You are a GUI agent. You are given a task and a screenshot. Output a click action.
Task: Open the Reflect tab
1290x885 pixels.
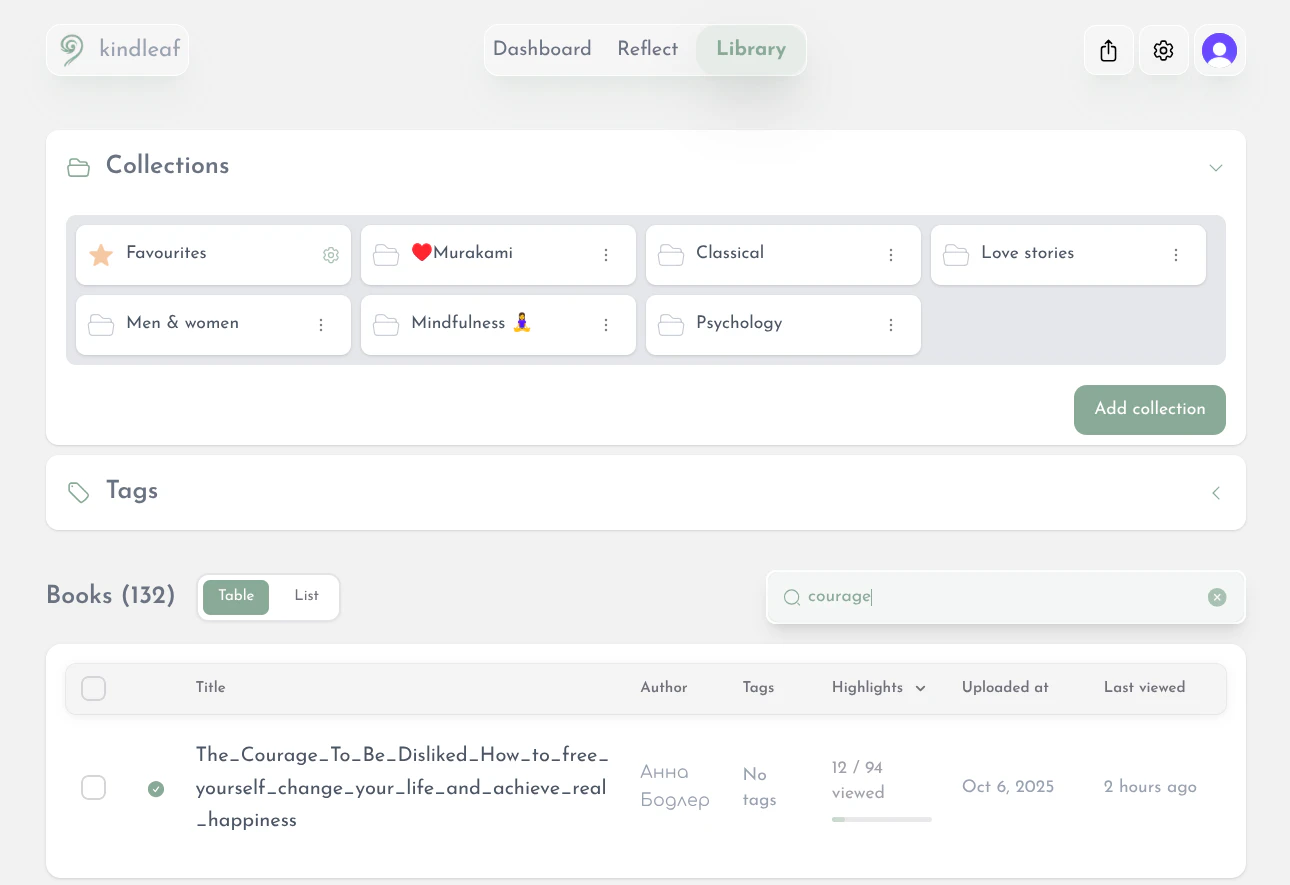coord(647,49)
